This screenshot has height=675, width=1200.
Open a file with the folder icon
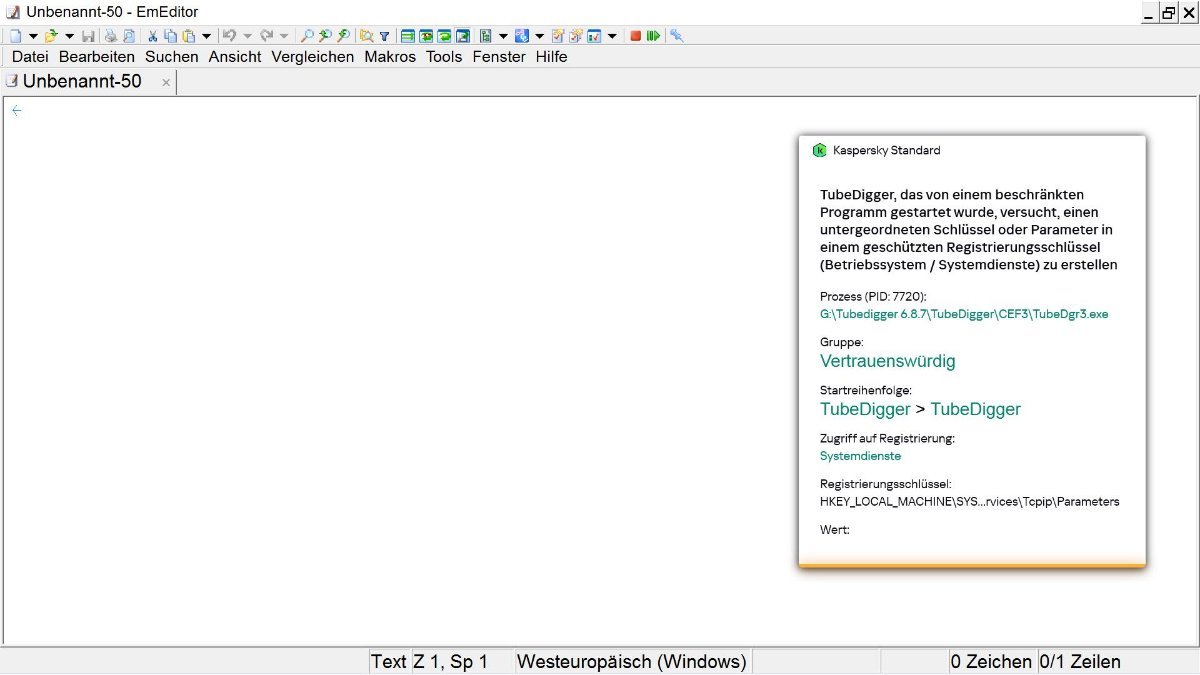click(51, 36)
